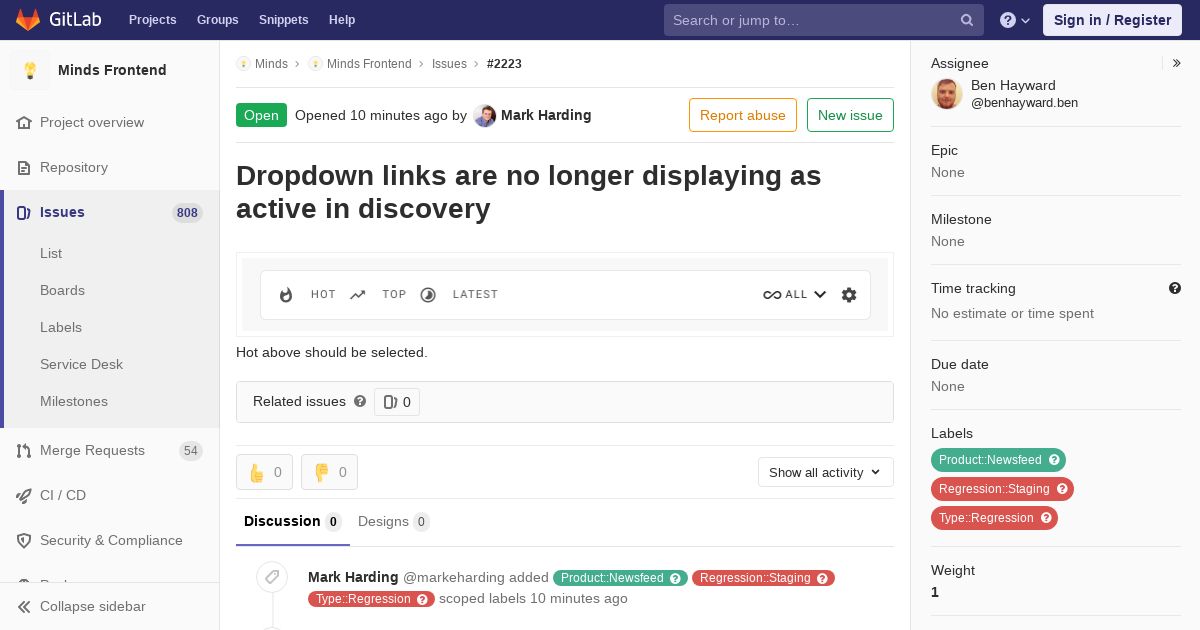Click the Minds Frontend lightbulb avatar
Viewport: 1200px width, 630px height.
point(30,70)
